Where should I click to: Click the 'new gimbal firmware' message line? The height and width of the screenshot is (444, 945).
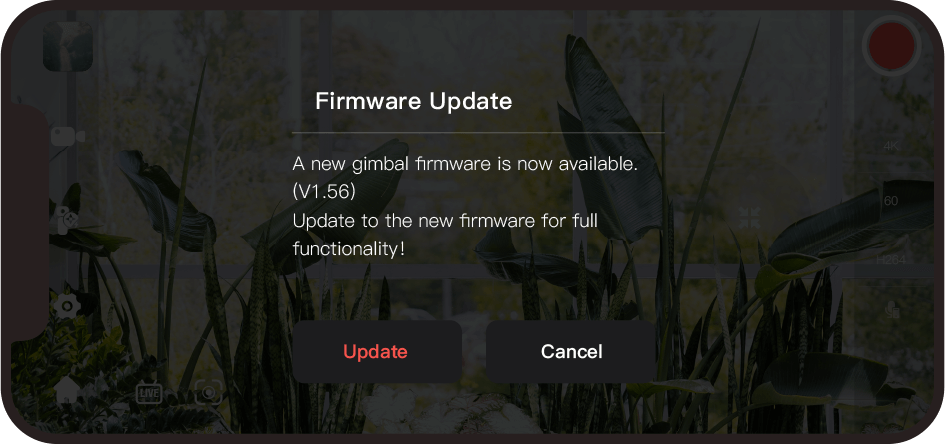click(x=465, y=164)
